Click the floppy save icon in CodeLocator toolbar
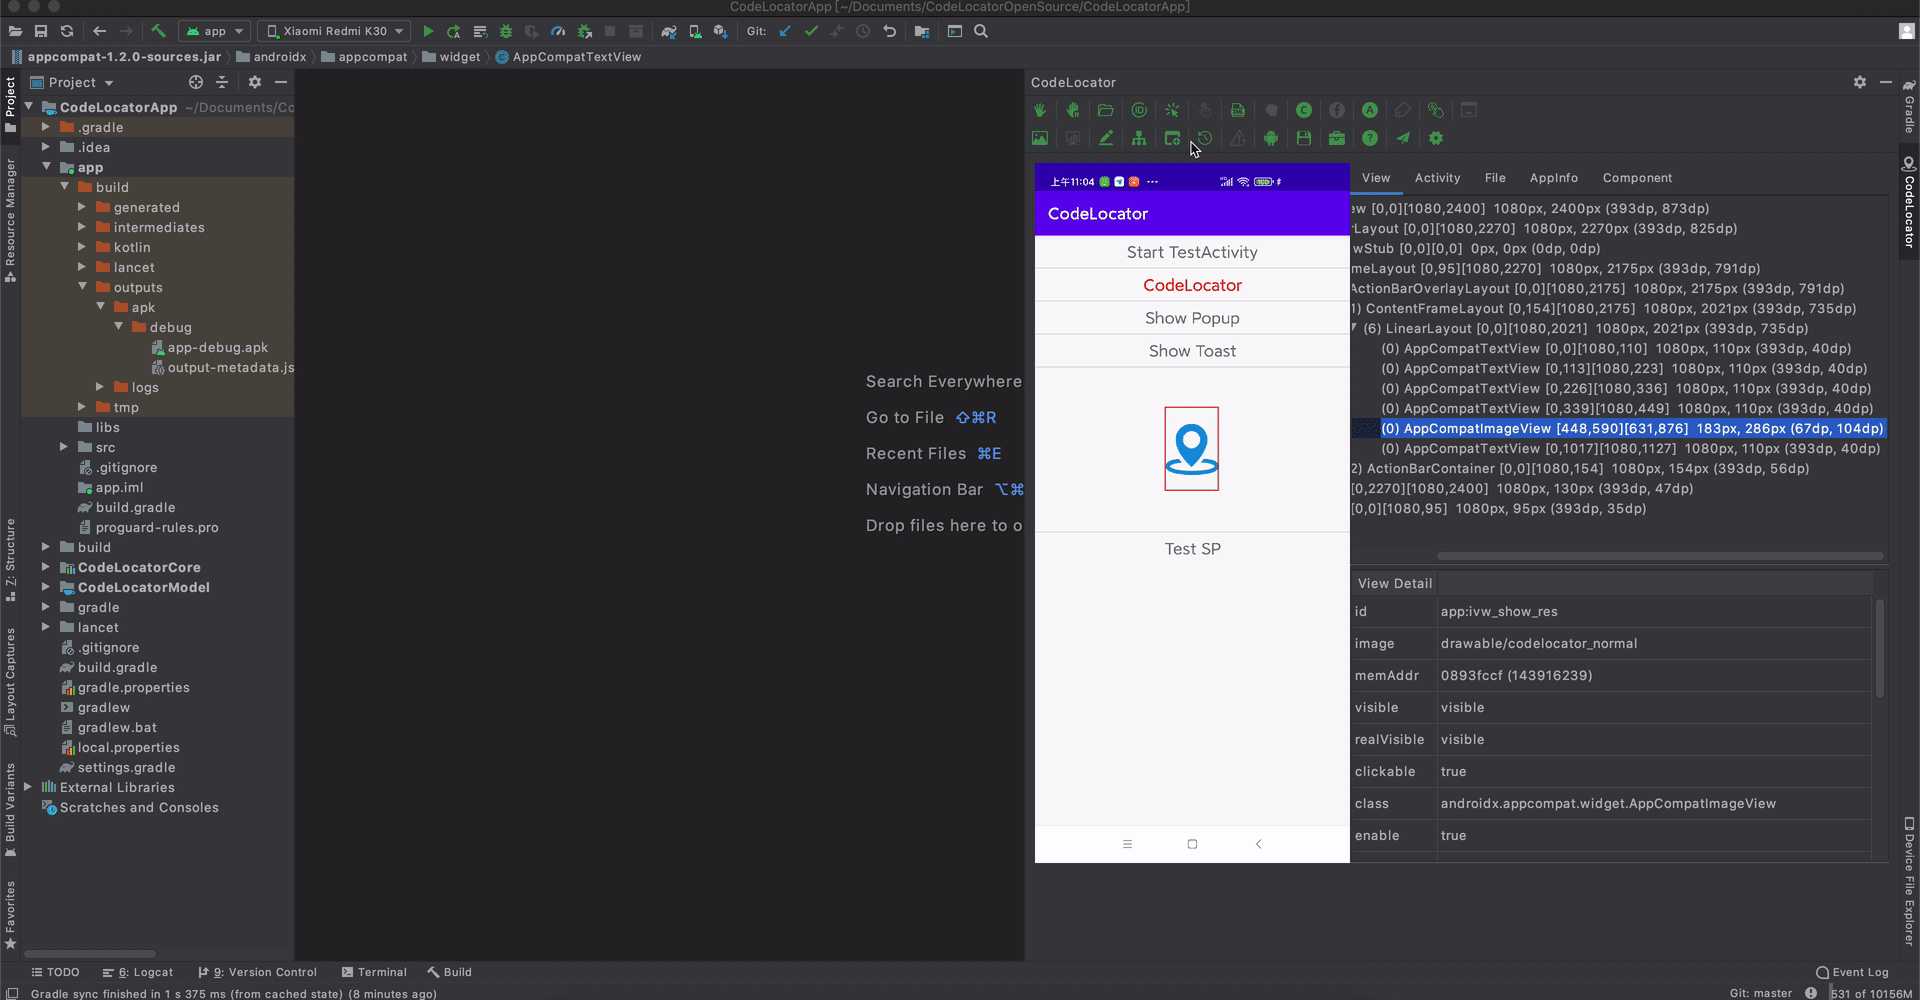Image resolution: width=1920 pixels, height=1000 pixels. click(1304, 139)
